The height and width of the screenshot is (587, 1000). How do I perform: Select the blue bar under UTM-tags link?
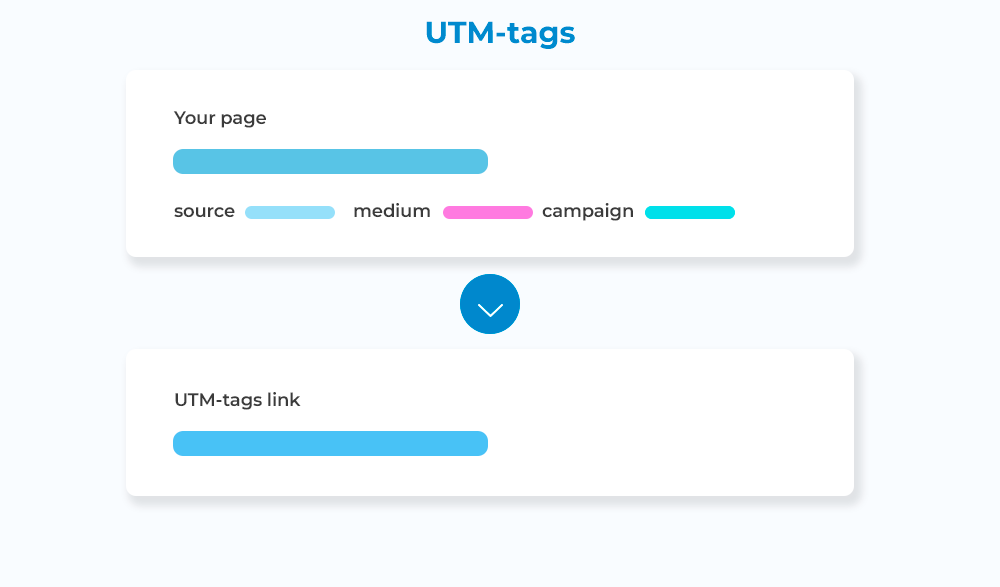(330, 444)
